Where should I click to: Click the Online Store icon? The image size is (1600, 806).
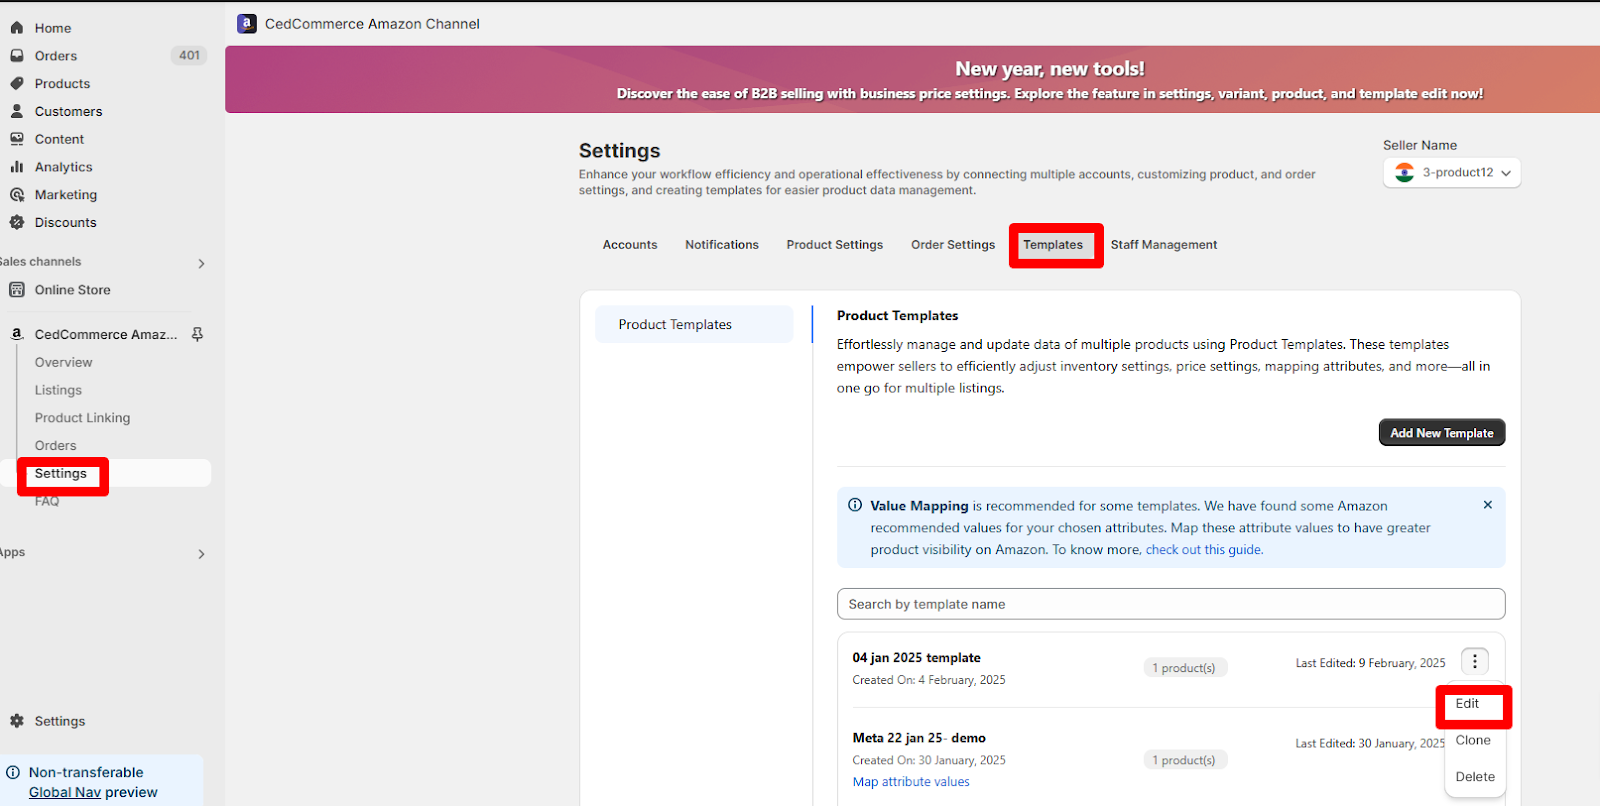[x=17, y=290]
